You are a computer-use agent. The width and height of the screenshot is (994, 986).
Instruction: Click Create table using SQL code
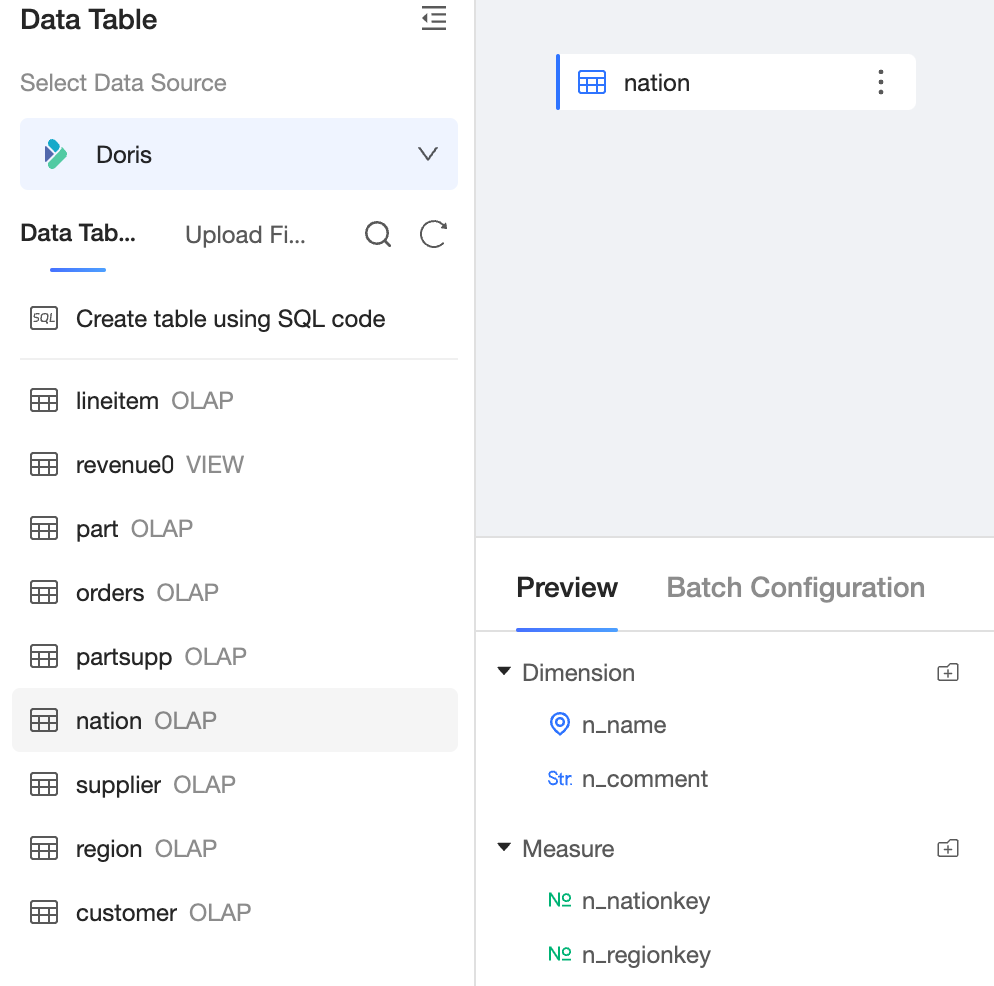click(230, 319)
